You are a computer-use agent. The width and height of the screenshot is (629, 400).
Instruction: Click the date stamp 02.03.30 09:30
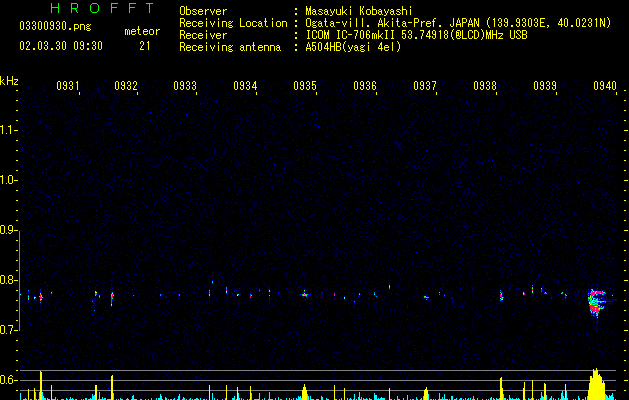(61, 46)
